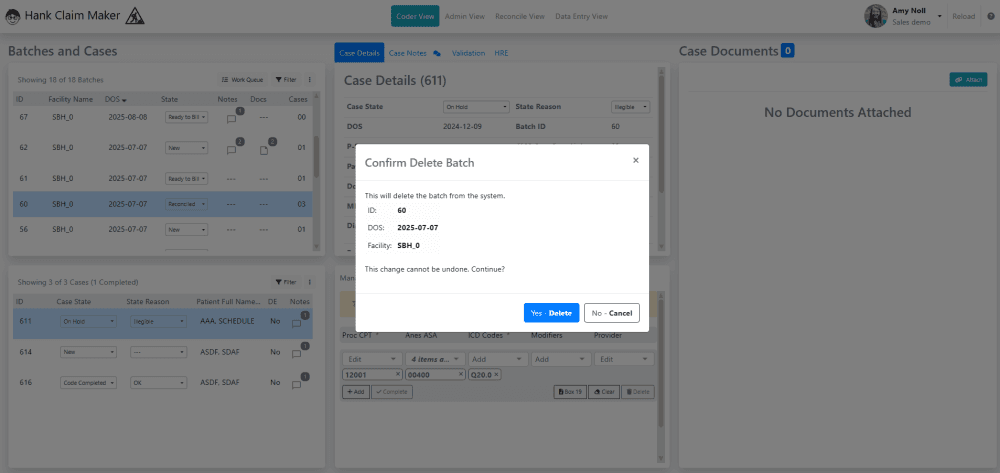This screenshot has height=473, width=1000.
Task: Open State dropdown for batch 62
Action: pos(186,148)
